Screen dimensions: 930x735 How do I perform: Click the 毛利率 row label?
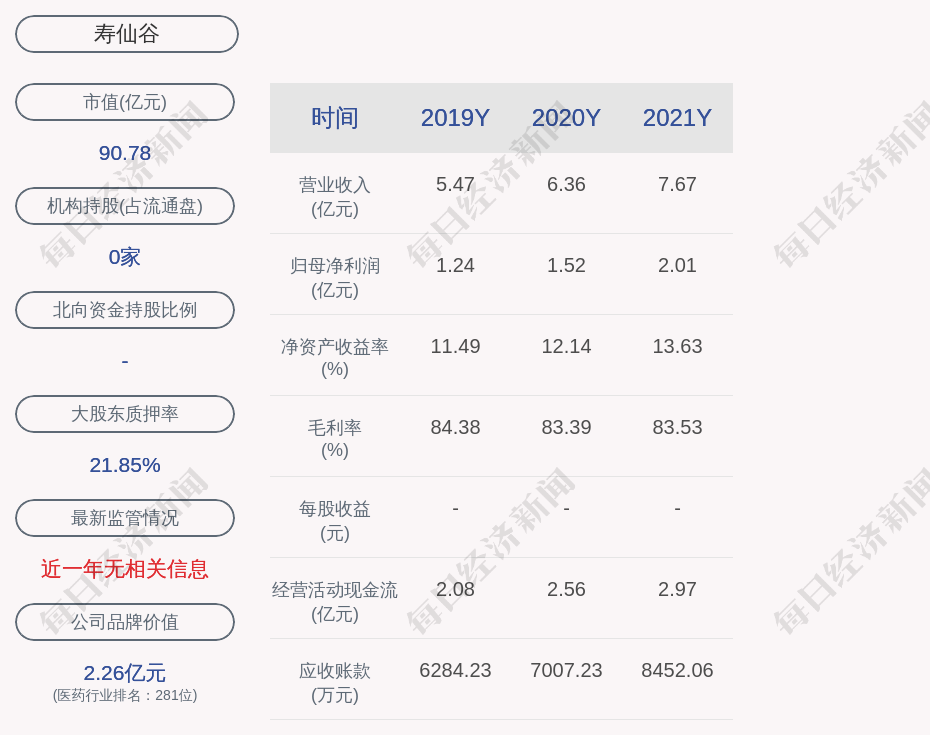click(335, 439)
